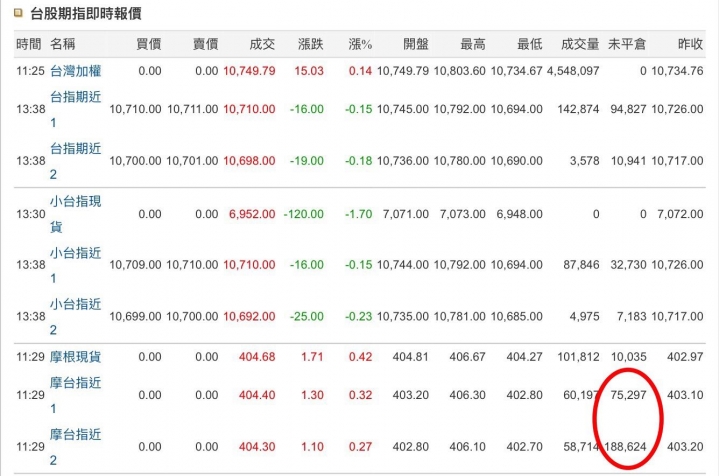Click the 時間 column header
The height and width of the screenshot is (476, 720).
[29, 44]
